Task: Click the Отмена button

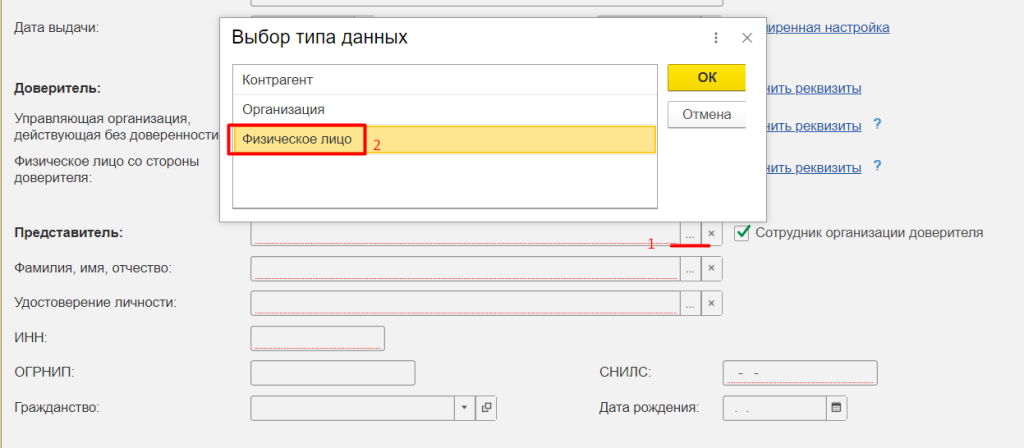Action: tap(706, 114)
